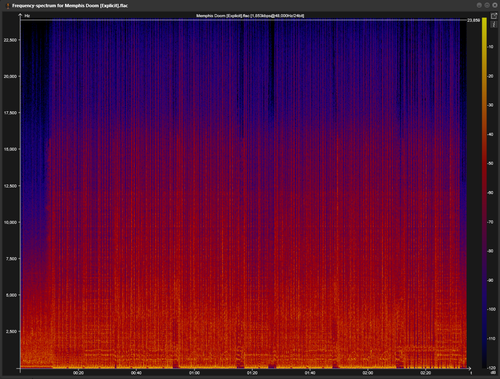Click the orange app icon in the title bar

[8, 6]
